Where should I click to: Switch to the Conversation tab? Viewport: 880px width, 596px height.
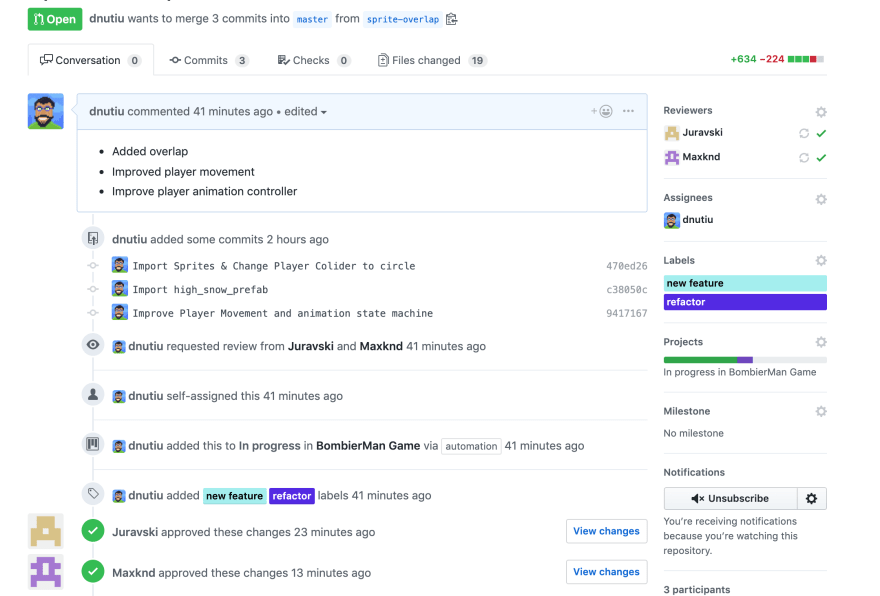point(90,60)
